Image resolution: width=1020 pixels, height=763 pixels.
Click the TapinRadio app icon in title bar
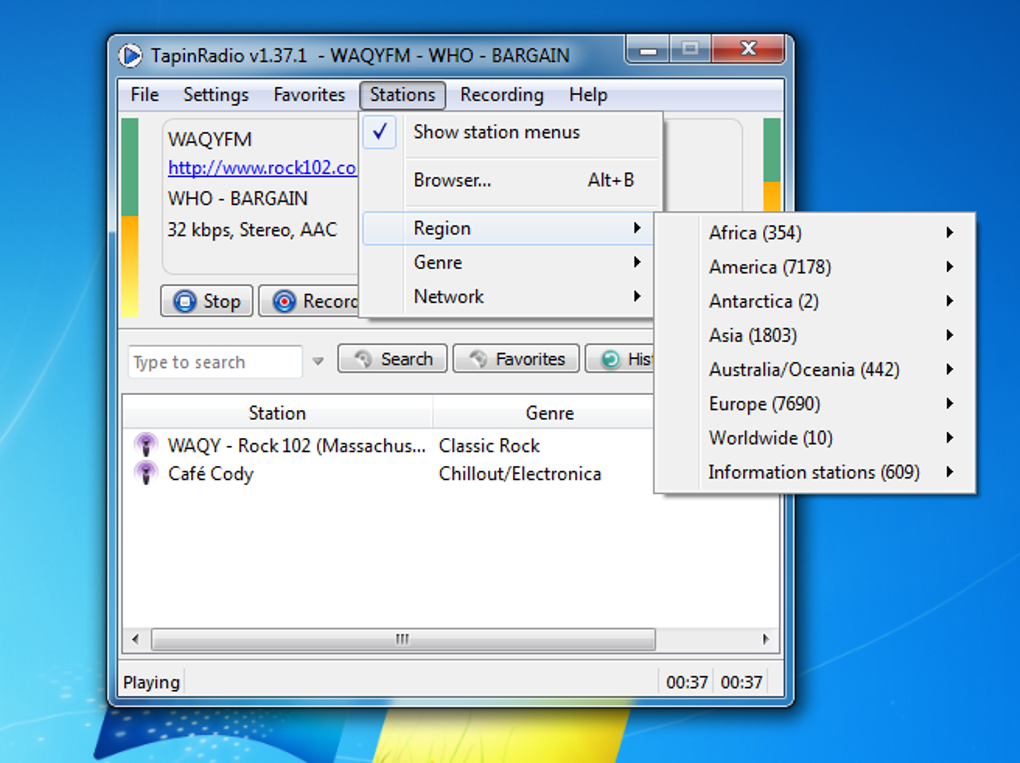click(130, 55)
